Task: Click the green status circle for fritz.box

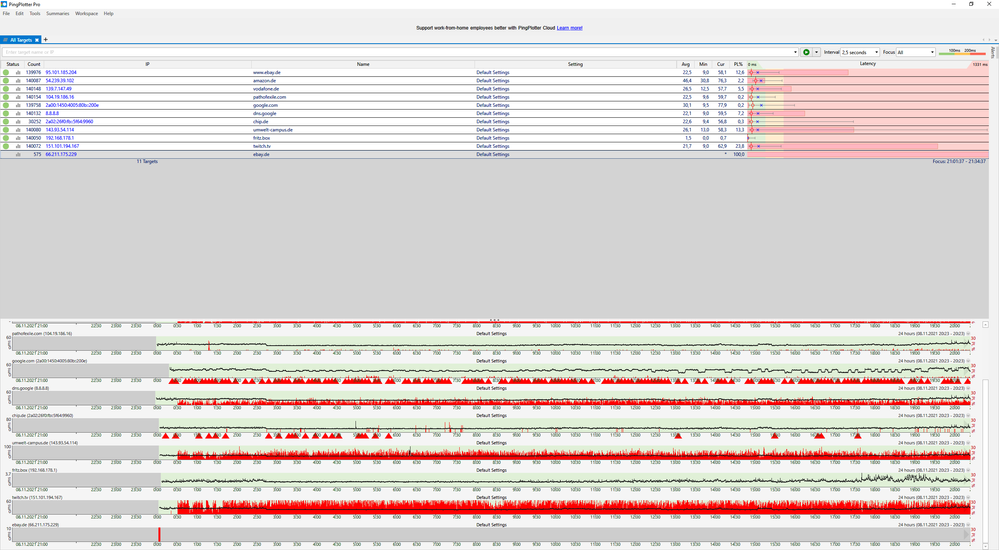Action: point(6,138)
